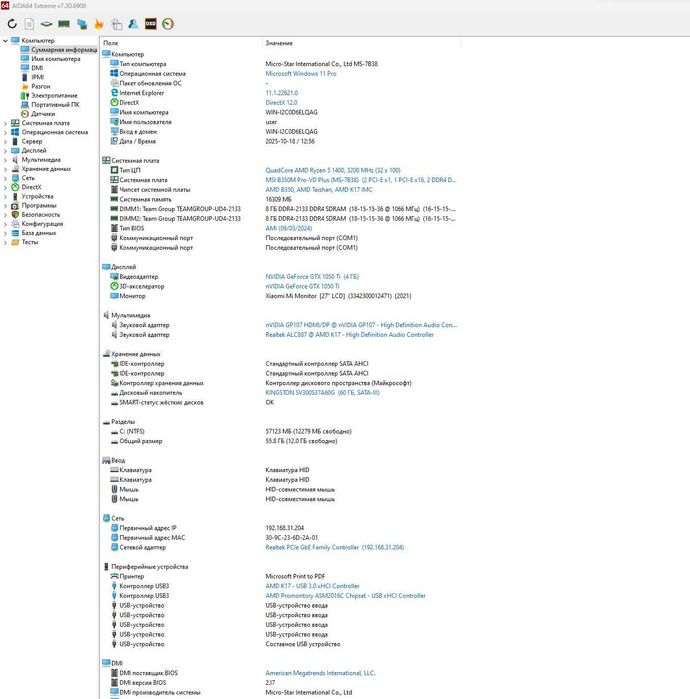Open GPGPU benchmark toolbar icon
Viewport: 690px width, 699px height.
click(82, 24)
